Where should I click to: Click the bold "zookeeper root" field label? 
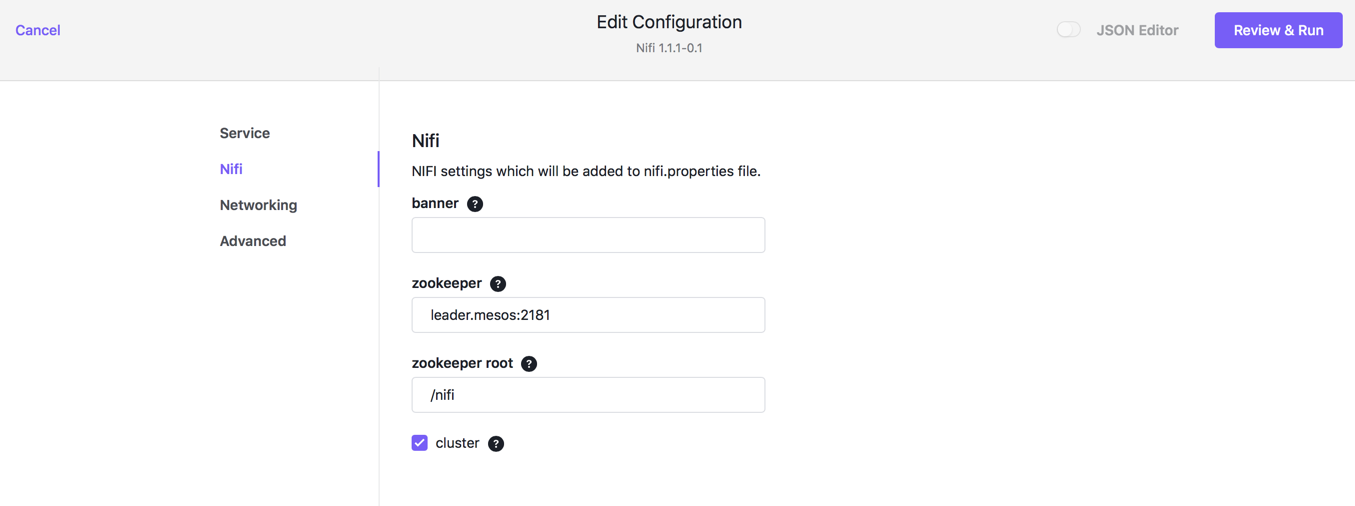pos(462,363)
